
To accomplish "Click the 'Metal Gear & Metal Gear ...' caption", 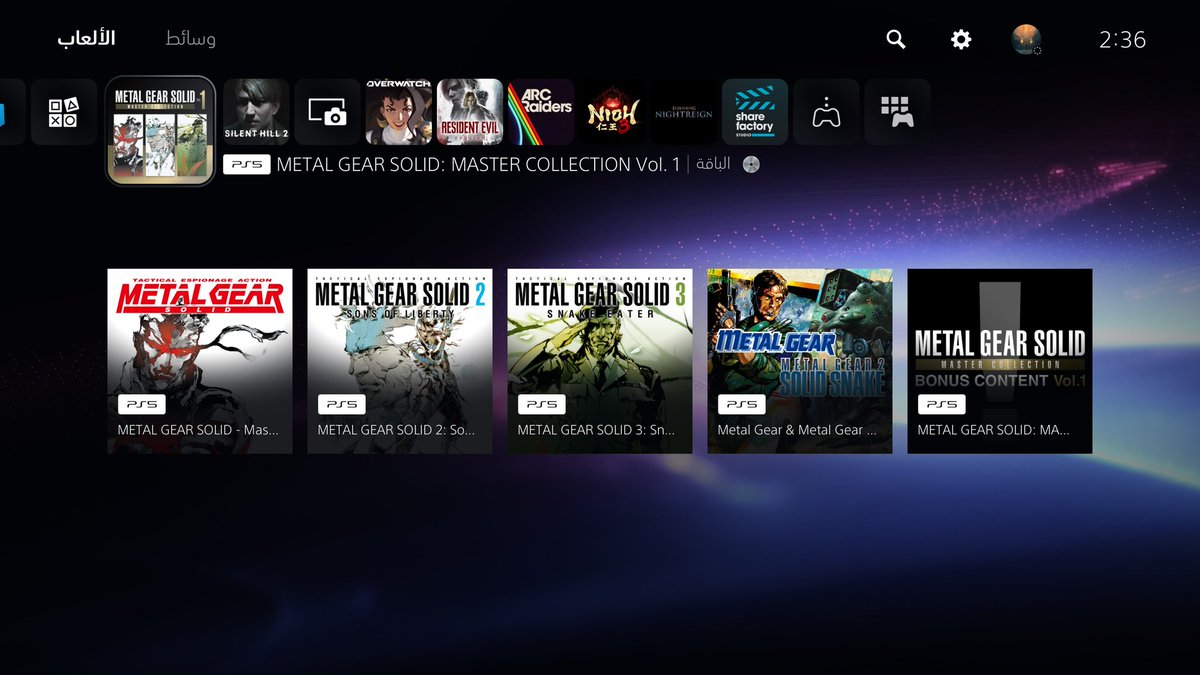I will pos(797,430).
